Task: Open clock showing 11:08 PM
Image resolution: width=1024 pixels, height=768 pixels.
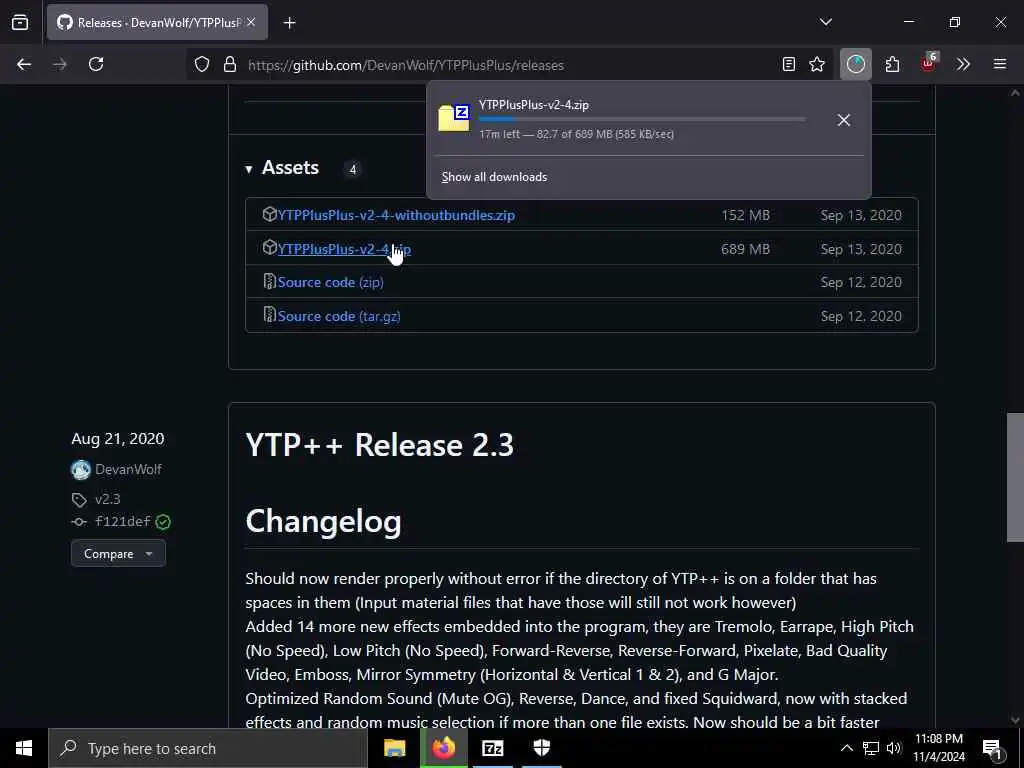Action: click(938, 748)
